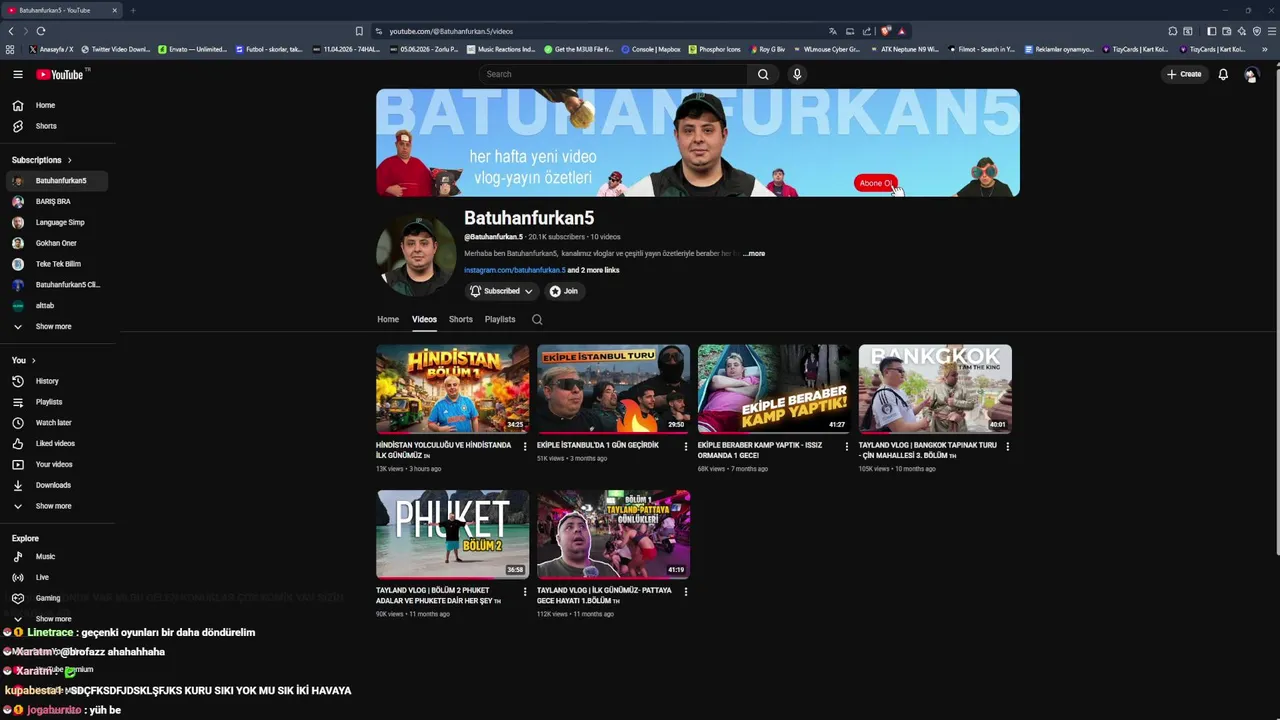Play Ekiple Beraber Kamp Yaptık thumbnail
The image size is (1280, 720).
[774, 389]
